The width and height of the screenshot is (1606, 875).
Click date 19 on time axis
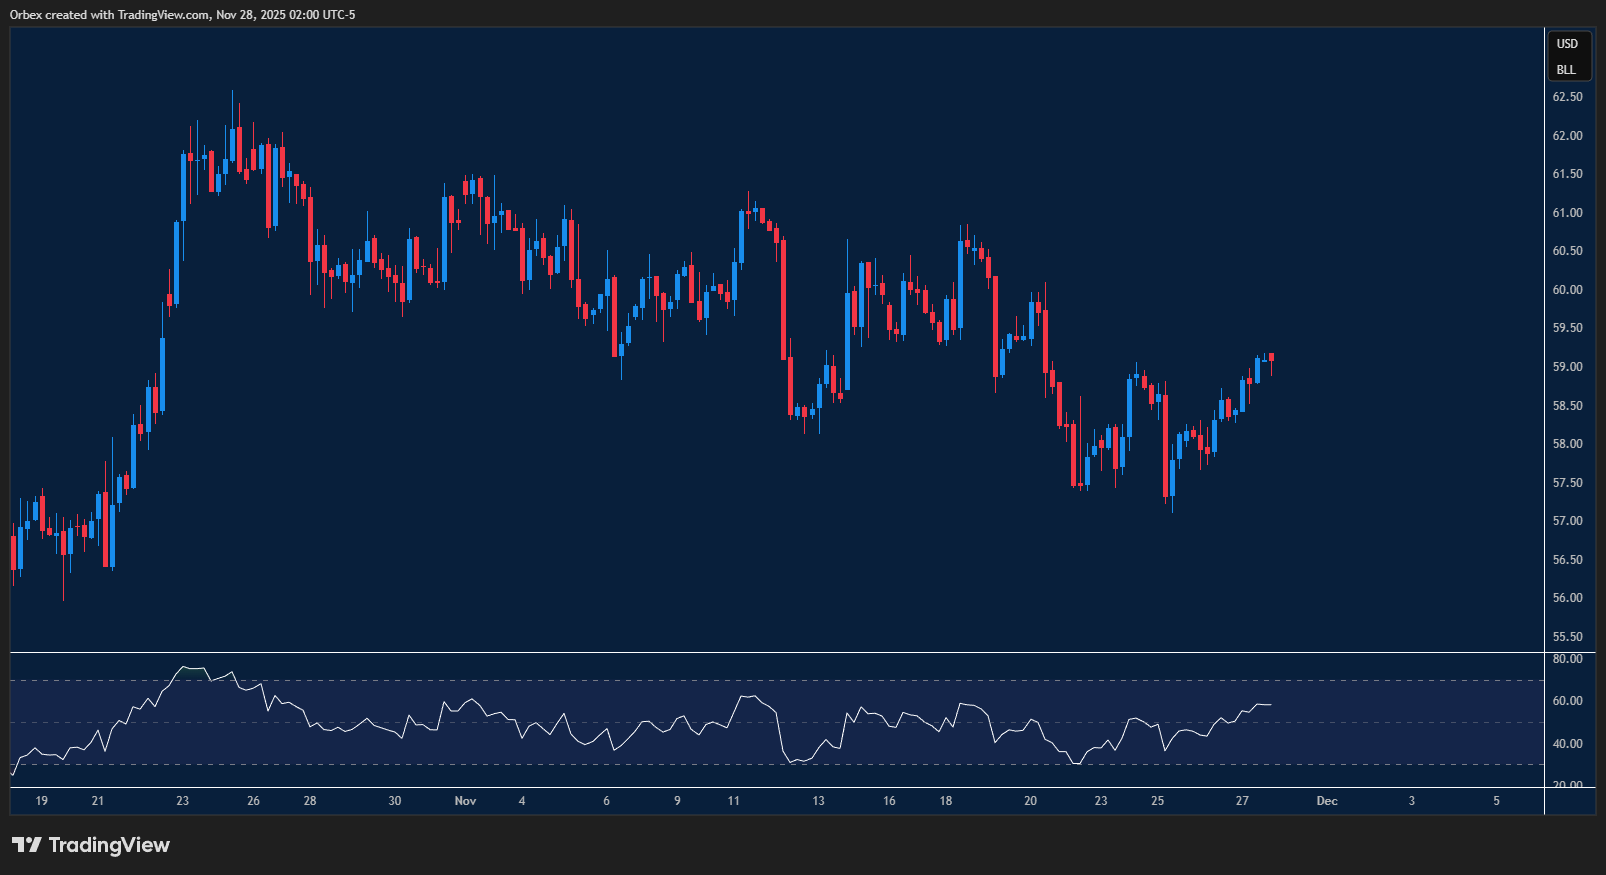(41, 801)
